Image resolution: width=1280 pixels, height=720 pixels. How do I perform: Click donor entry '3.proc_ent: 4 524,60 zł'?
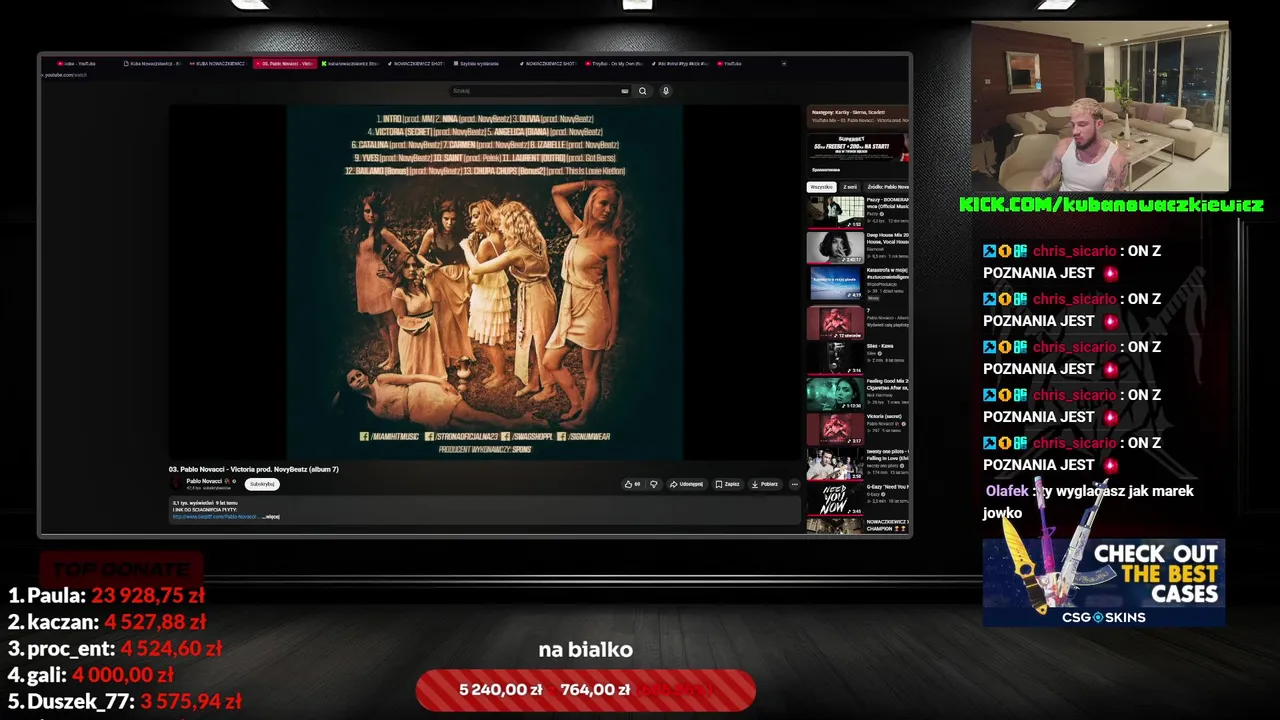pyautogui.click(x=115, y=648)
